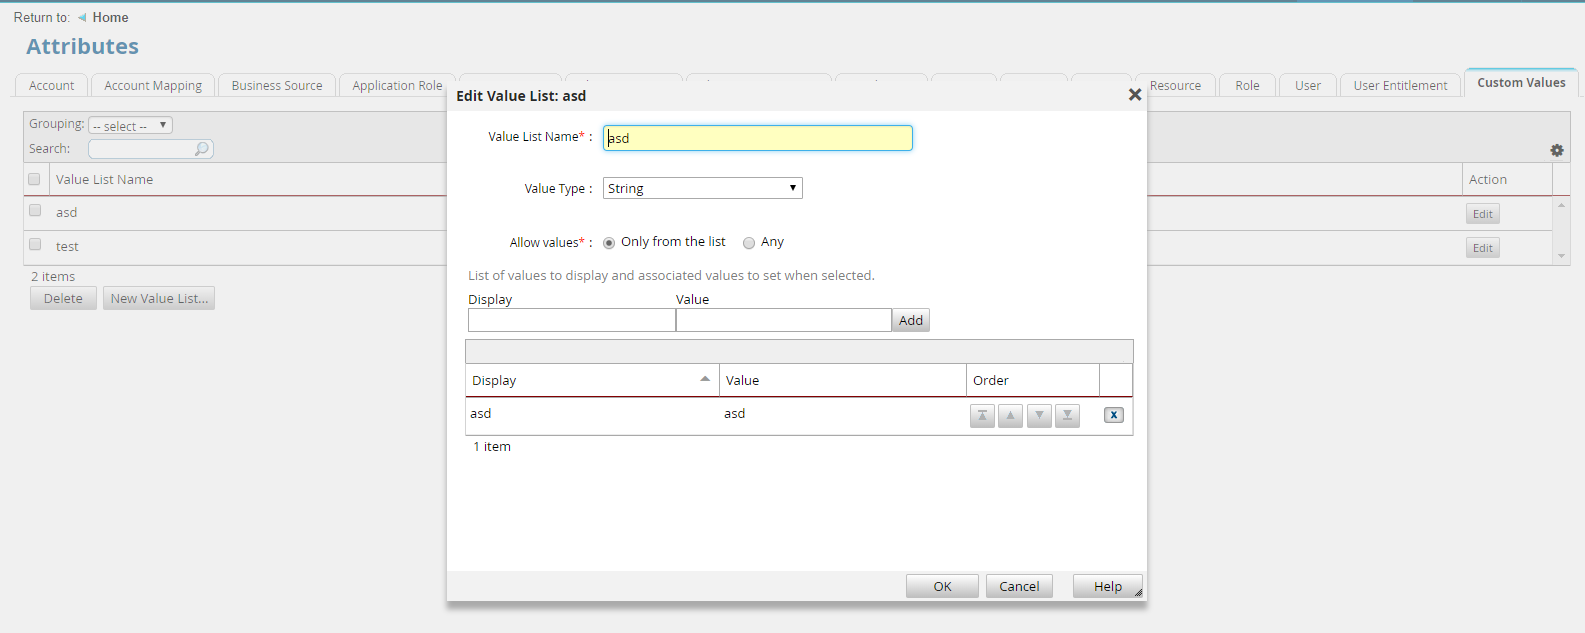Switch to the User Entitlement tab
1585x633 pixels.
pos(1400,86)
